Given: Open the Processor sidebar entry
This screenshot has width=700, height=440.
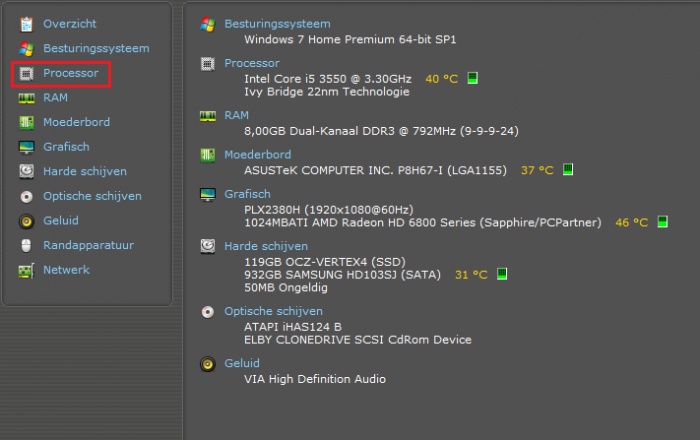Looking at the screenshot, I should 71,73.
